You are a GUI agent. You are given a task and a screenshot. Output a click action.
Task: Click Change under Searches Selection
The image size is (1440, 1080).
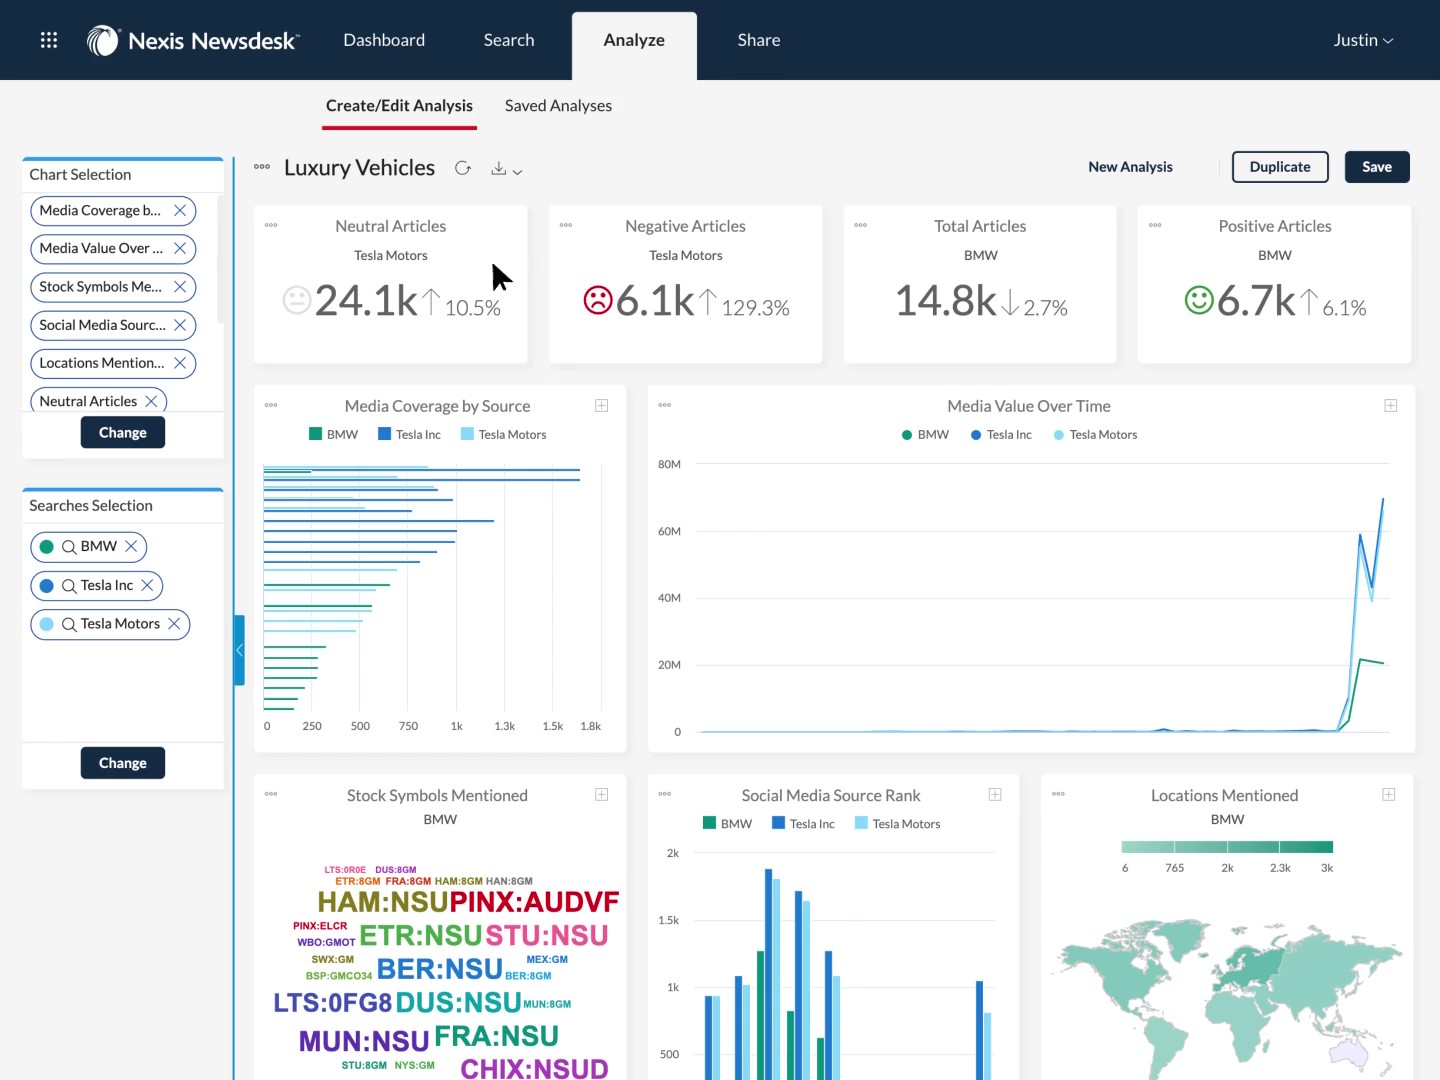(123, 763)
